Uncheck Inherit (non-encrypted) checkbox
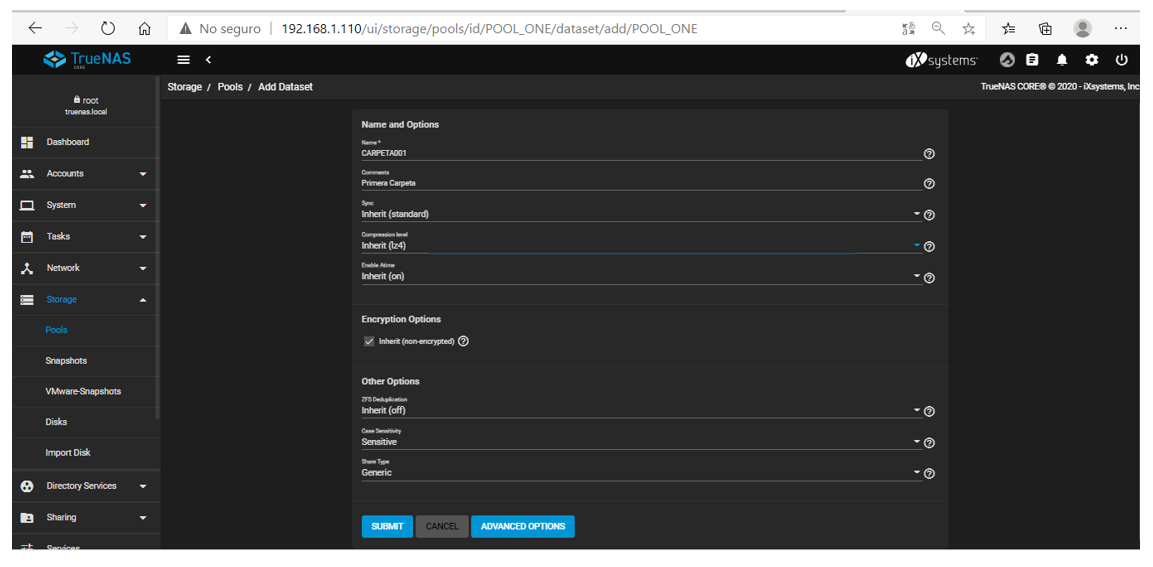The width and height of the screenshot is (1153, 567). click(x=369, y=341)
